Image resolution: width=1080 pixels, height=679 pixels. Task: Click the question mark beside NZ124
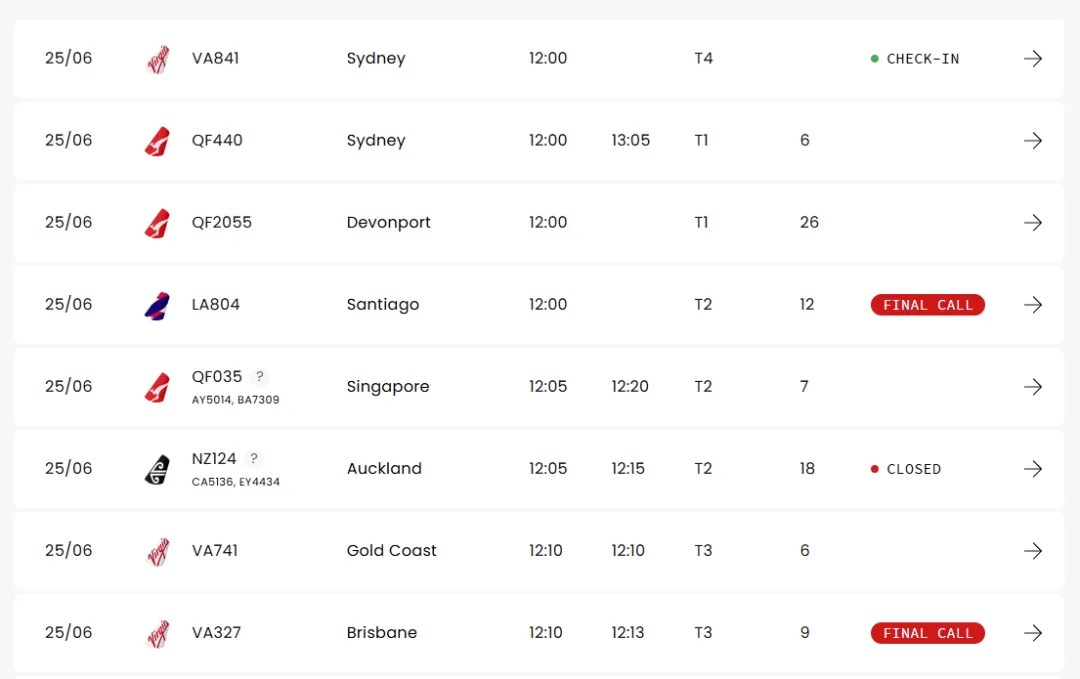[x=253, y=458]
